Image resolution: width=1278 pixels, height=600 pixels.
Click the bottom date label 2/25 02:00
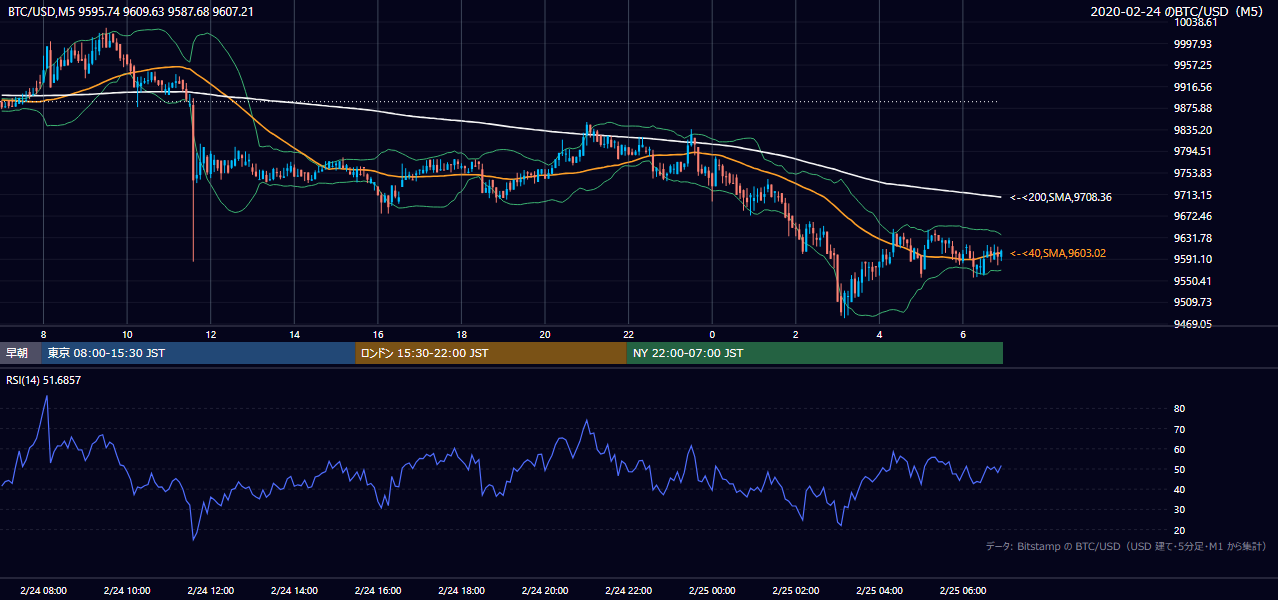(796, 591)
